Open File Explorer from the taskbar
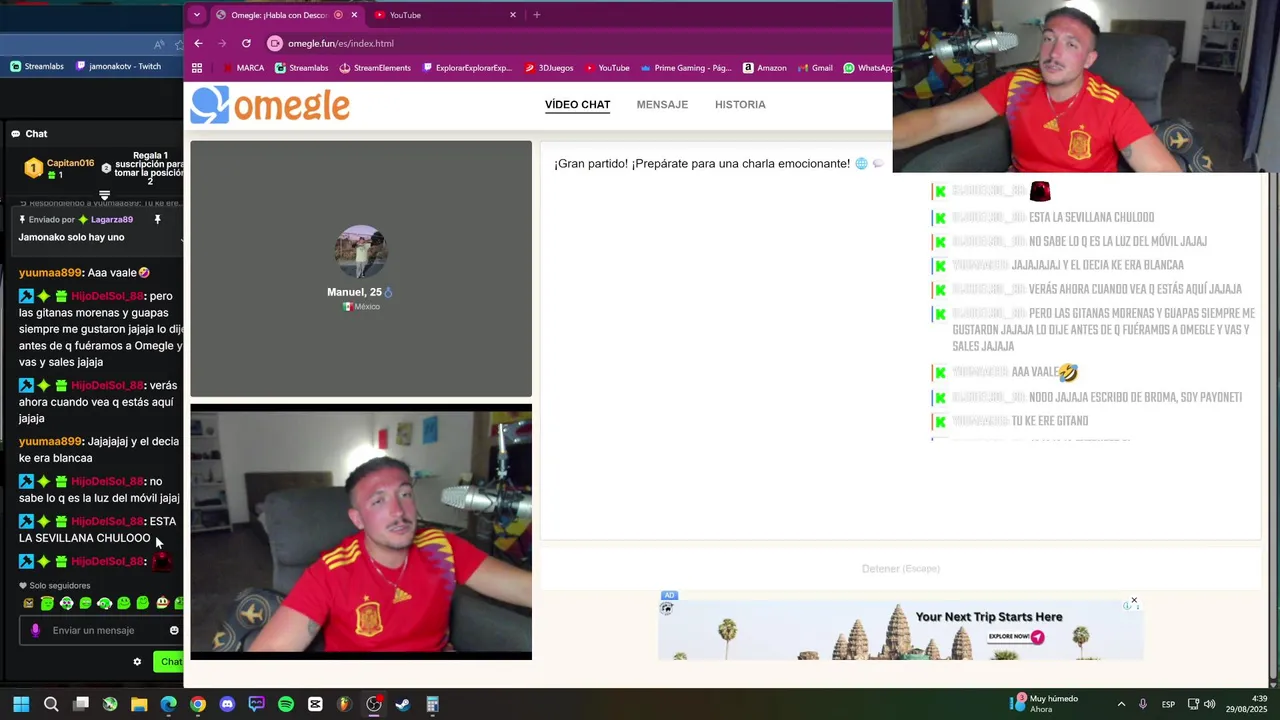 tap(139, 704)
